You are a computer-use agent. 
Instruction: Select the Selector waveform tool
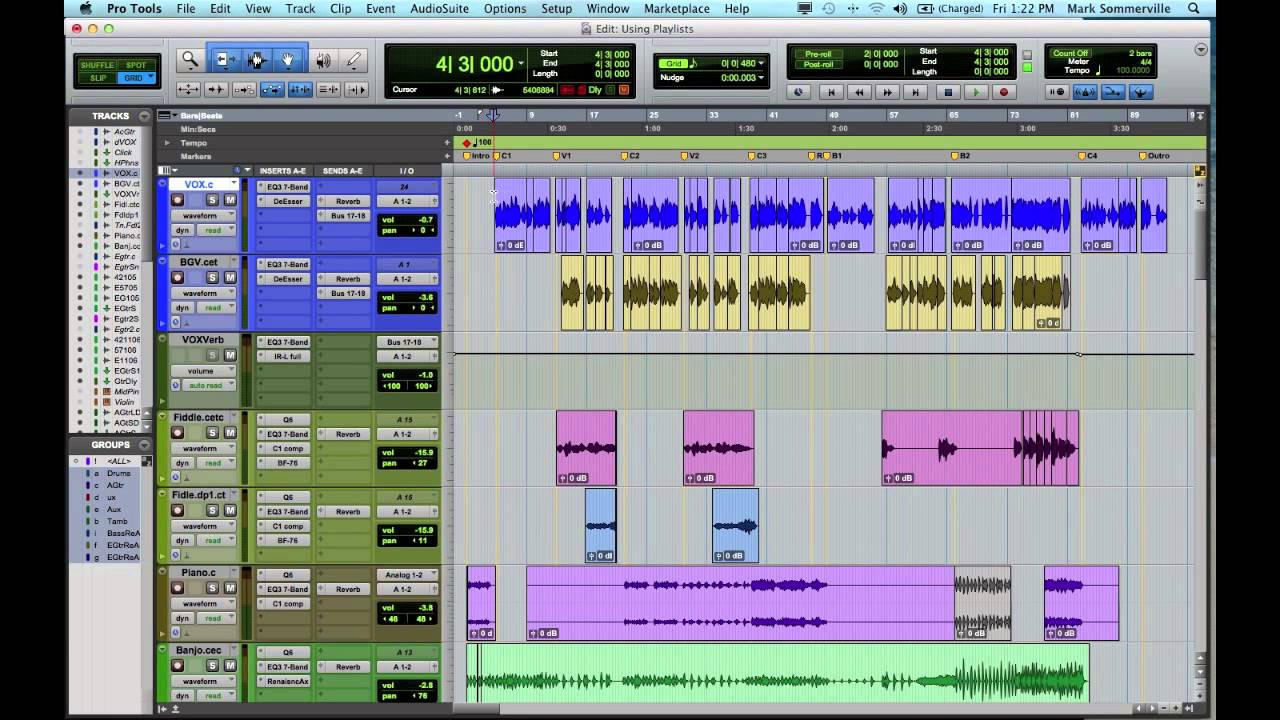(x=256, y=60)
